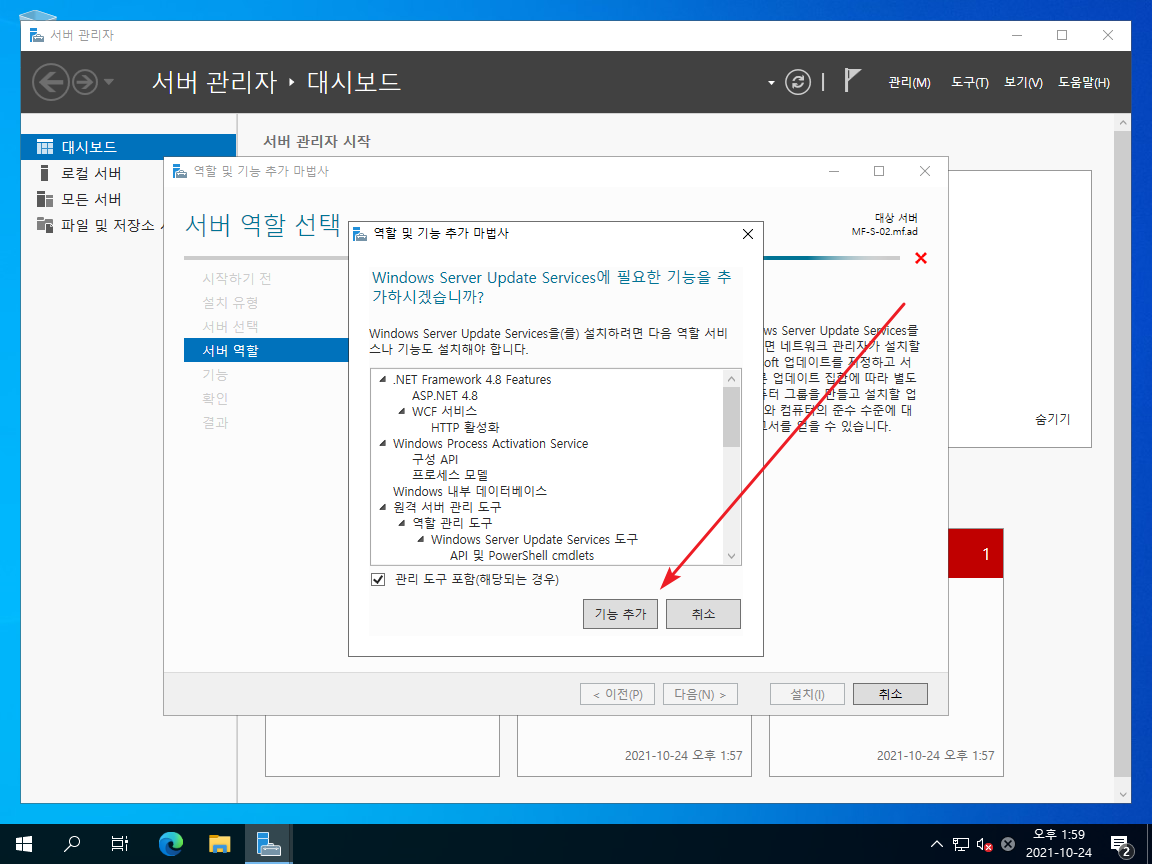Select 대시보드 in the left sidebar
Screen dimensions: 1152x864
click(129, 147)
